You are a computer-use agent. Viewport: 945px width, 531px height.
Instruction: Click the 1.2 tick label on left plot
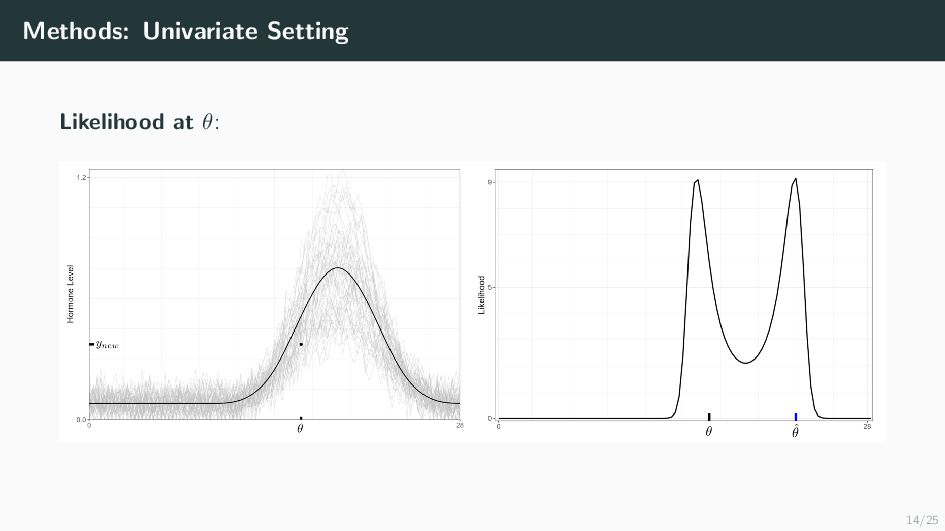(x=81, y=177)
